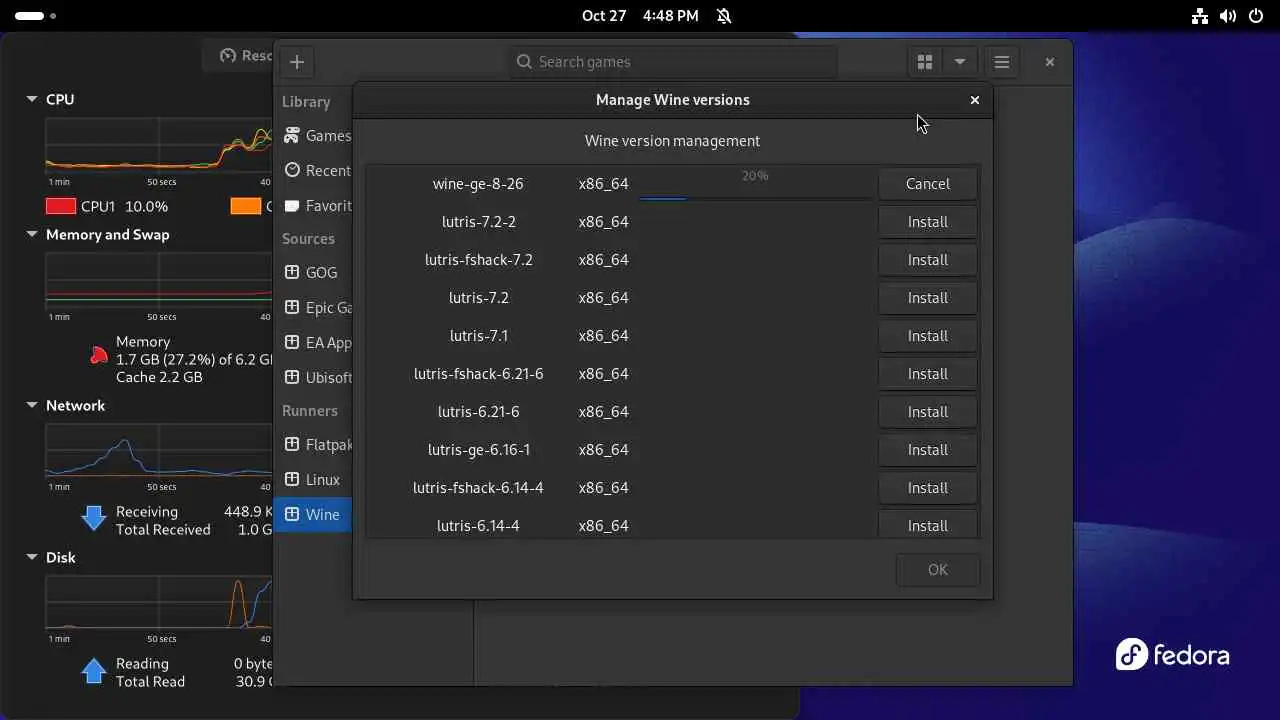
Task: Install lutris-ge-6.16-1
Action: click(928, 450)
